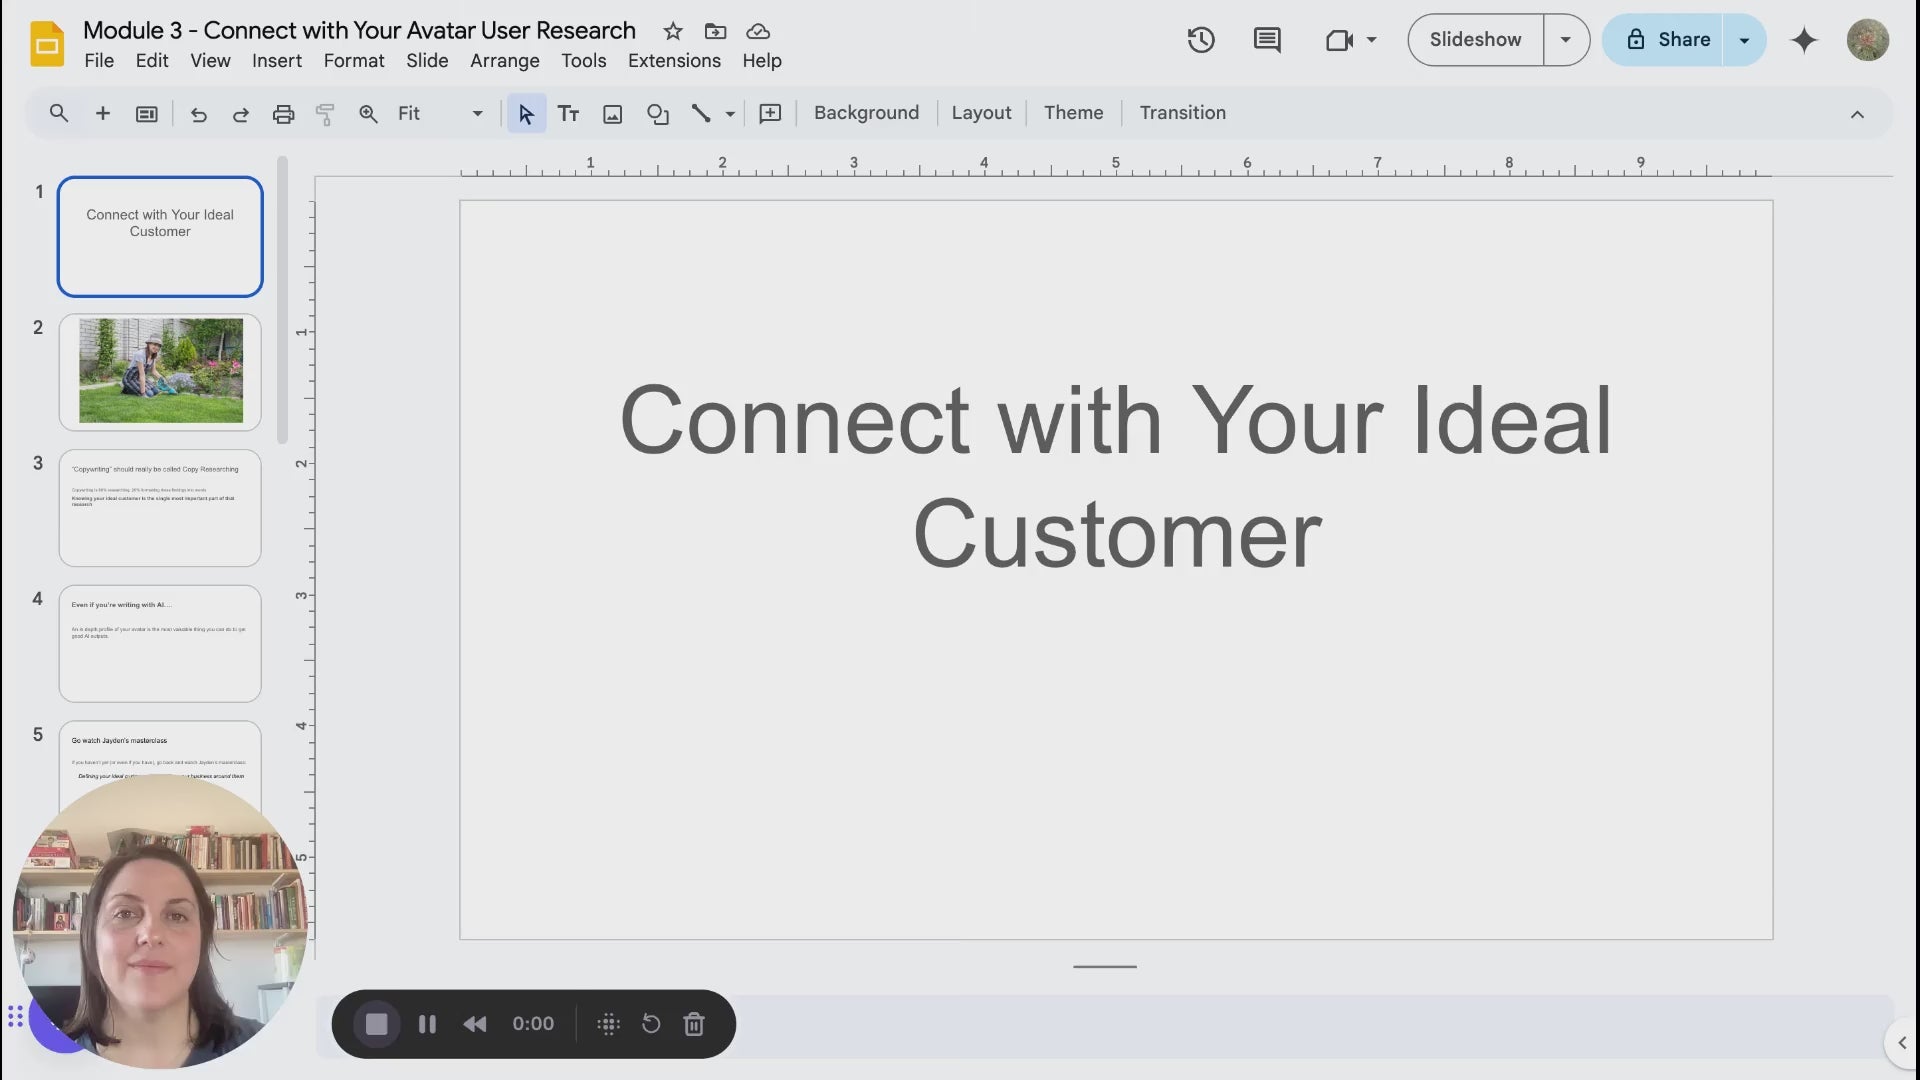Star this presentation

tap(673, 31)
